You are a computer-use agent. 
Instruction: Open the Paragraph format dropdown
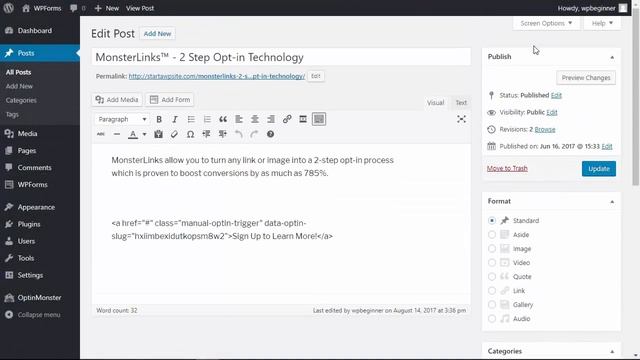[122, 119]
